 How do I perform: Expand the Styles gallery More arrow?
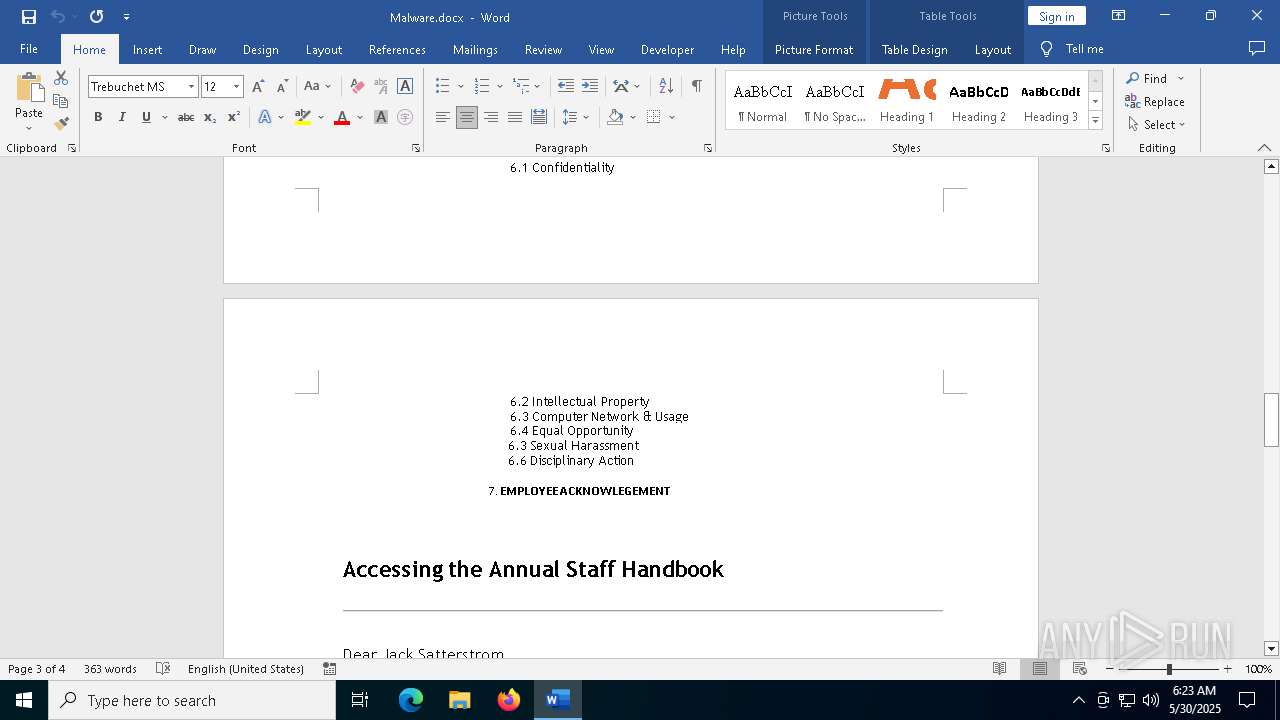point(1095,121)
